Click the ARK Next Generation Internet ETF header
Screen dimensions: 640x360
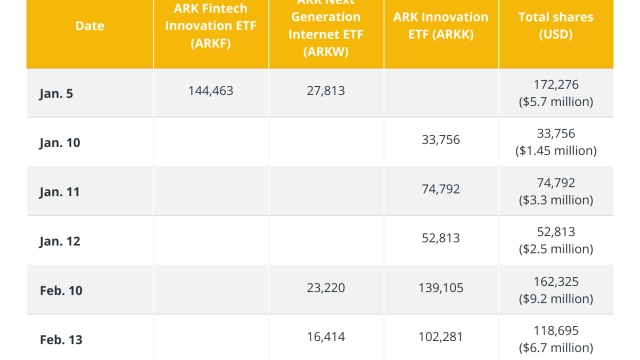tap(326, 28)
